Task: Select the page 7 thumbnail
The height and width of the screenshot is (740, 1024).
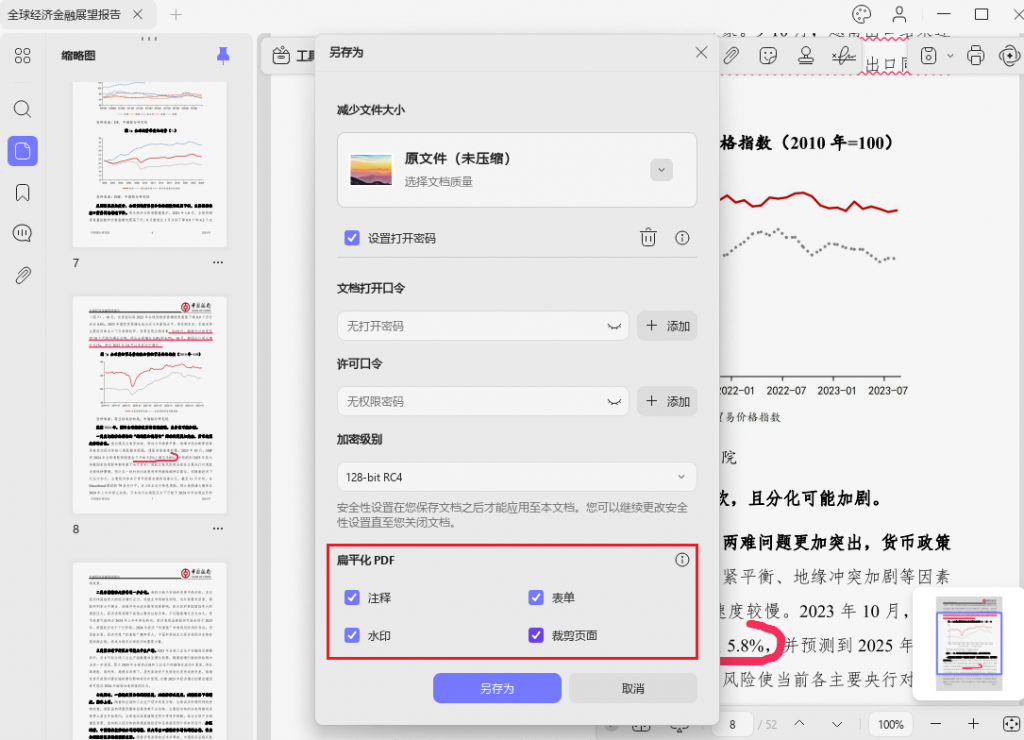Action: click(150, 164)
